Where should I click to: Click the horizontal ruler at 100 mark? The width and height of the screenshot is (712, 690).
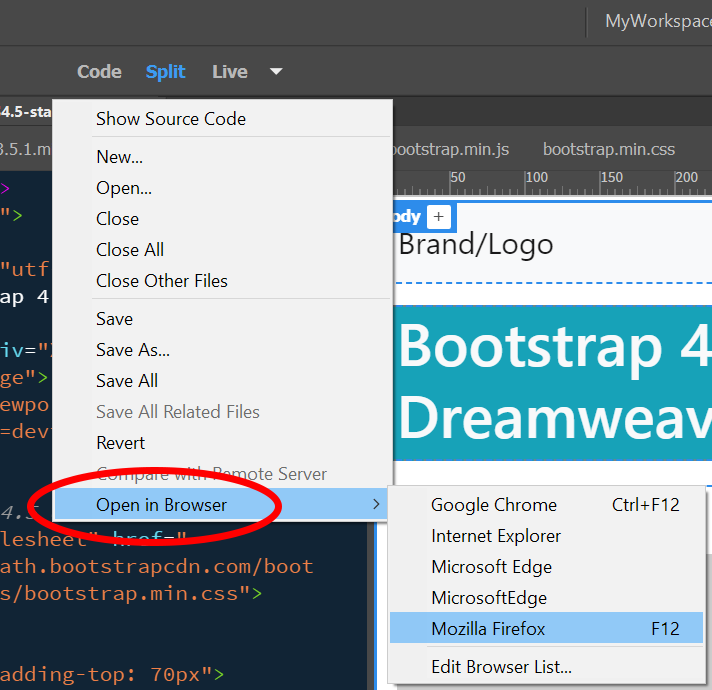536,177
